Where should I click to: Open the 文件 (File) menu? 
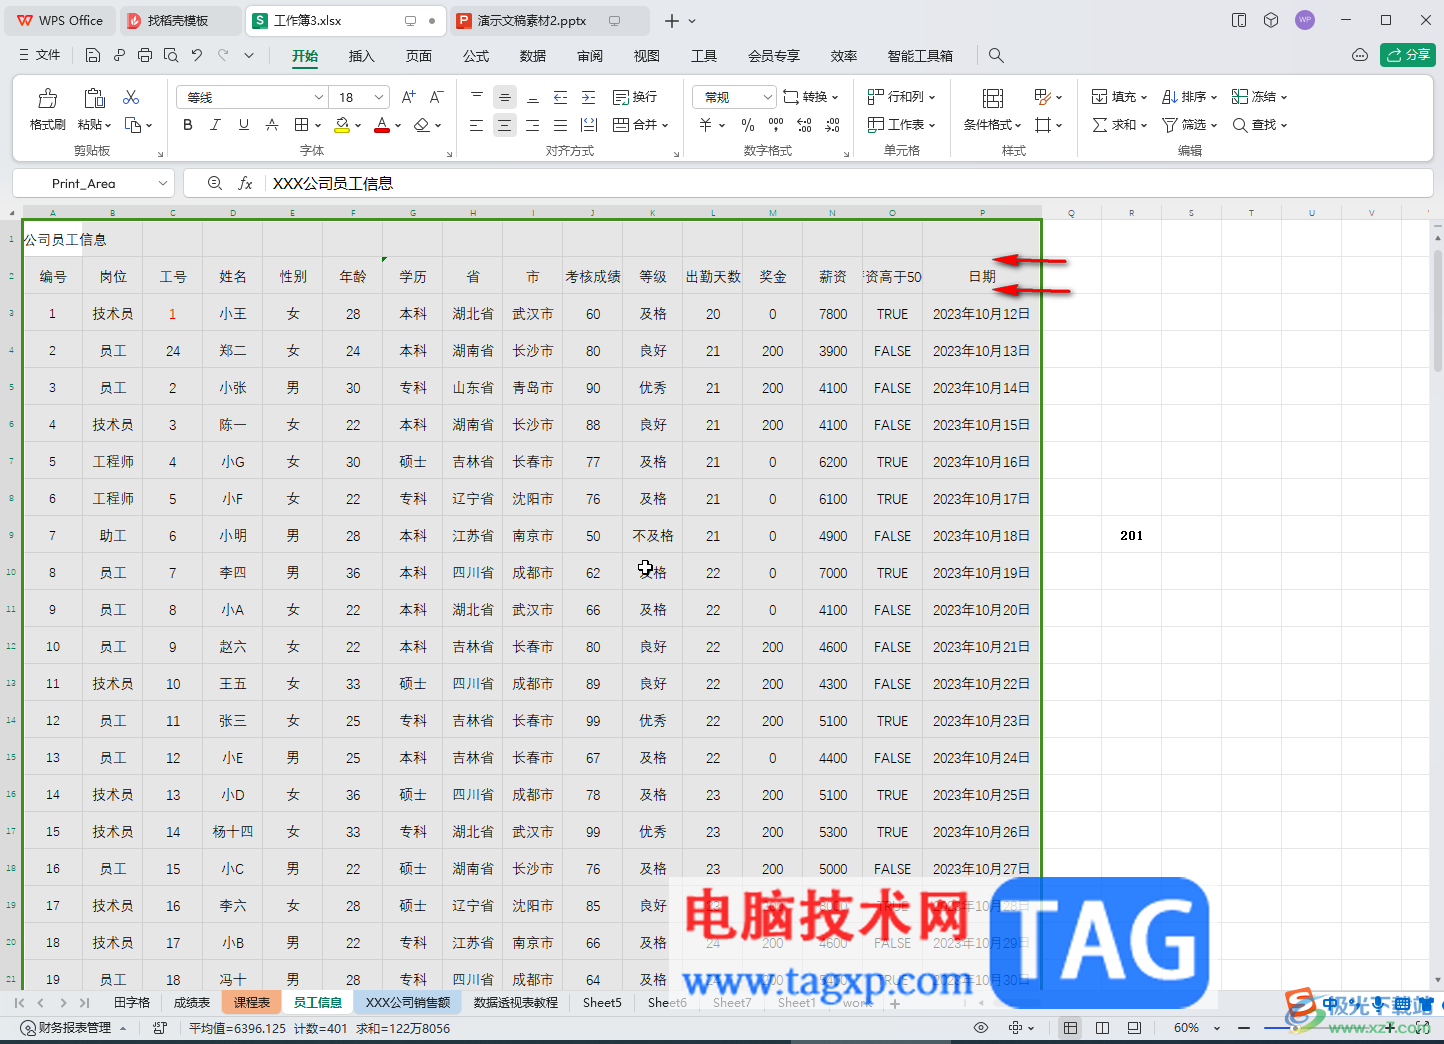pyautogui.click(x=40, y=55)
